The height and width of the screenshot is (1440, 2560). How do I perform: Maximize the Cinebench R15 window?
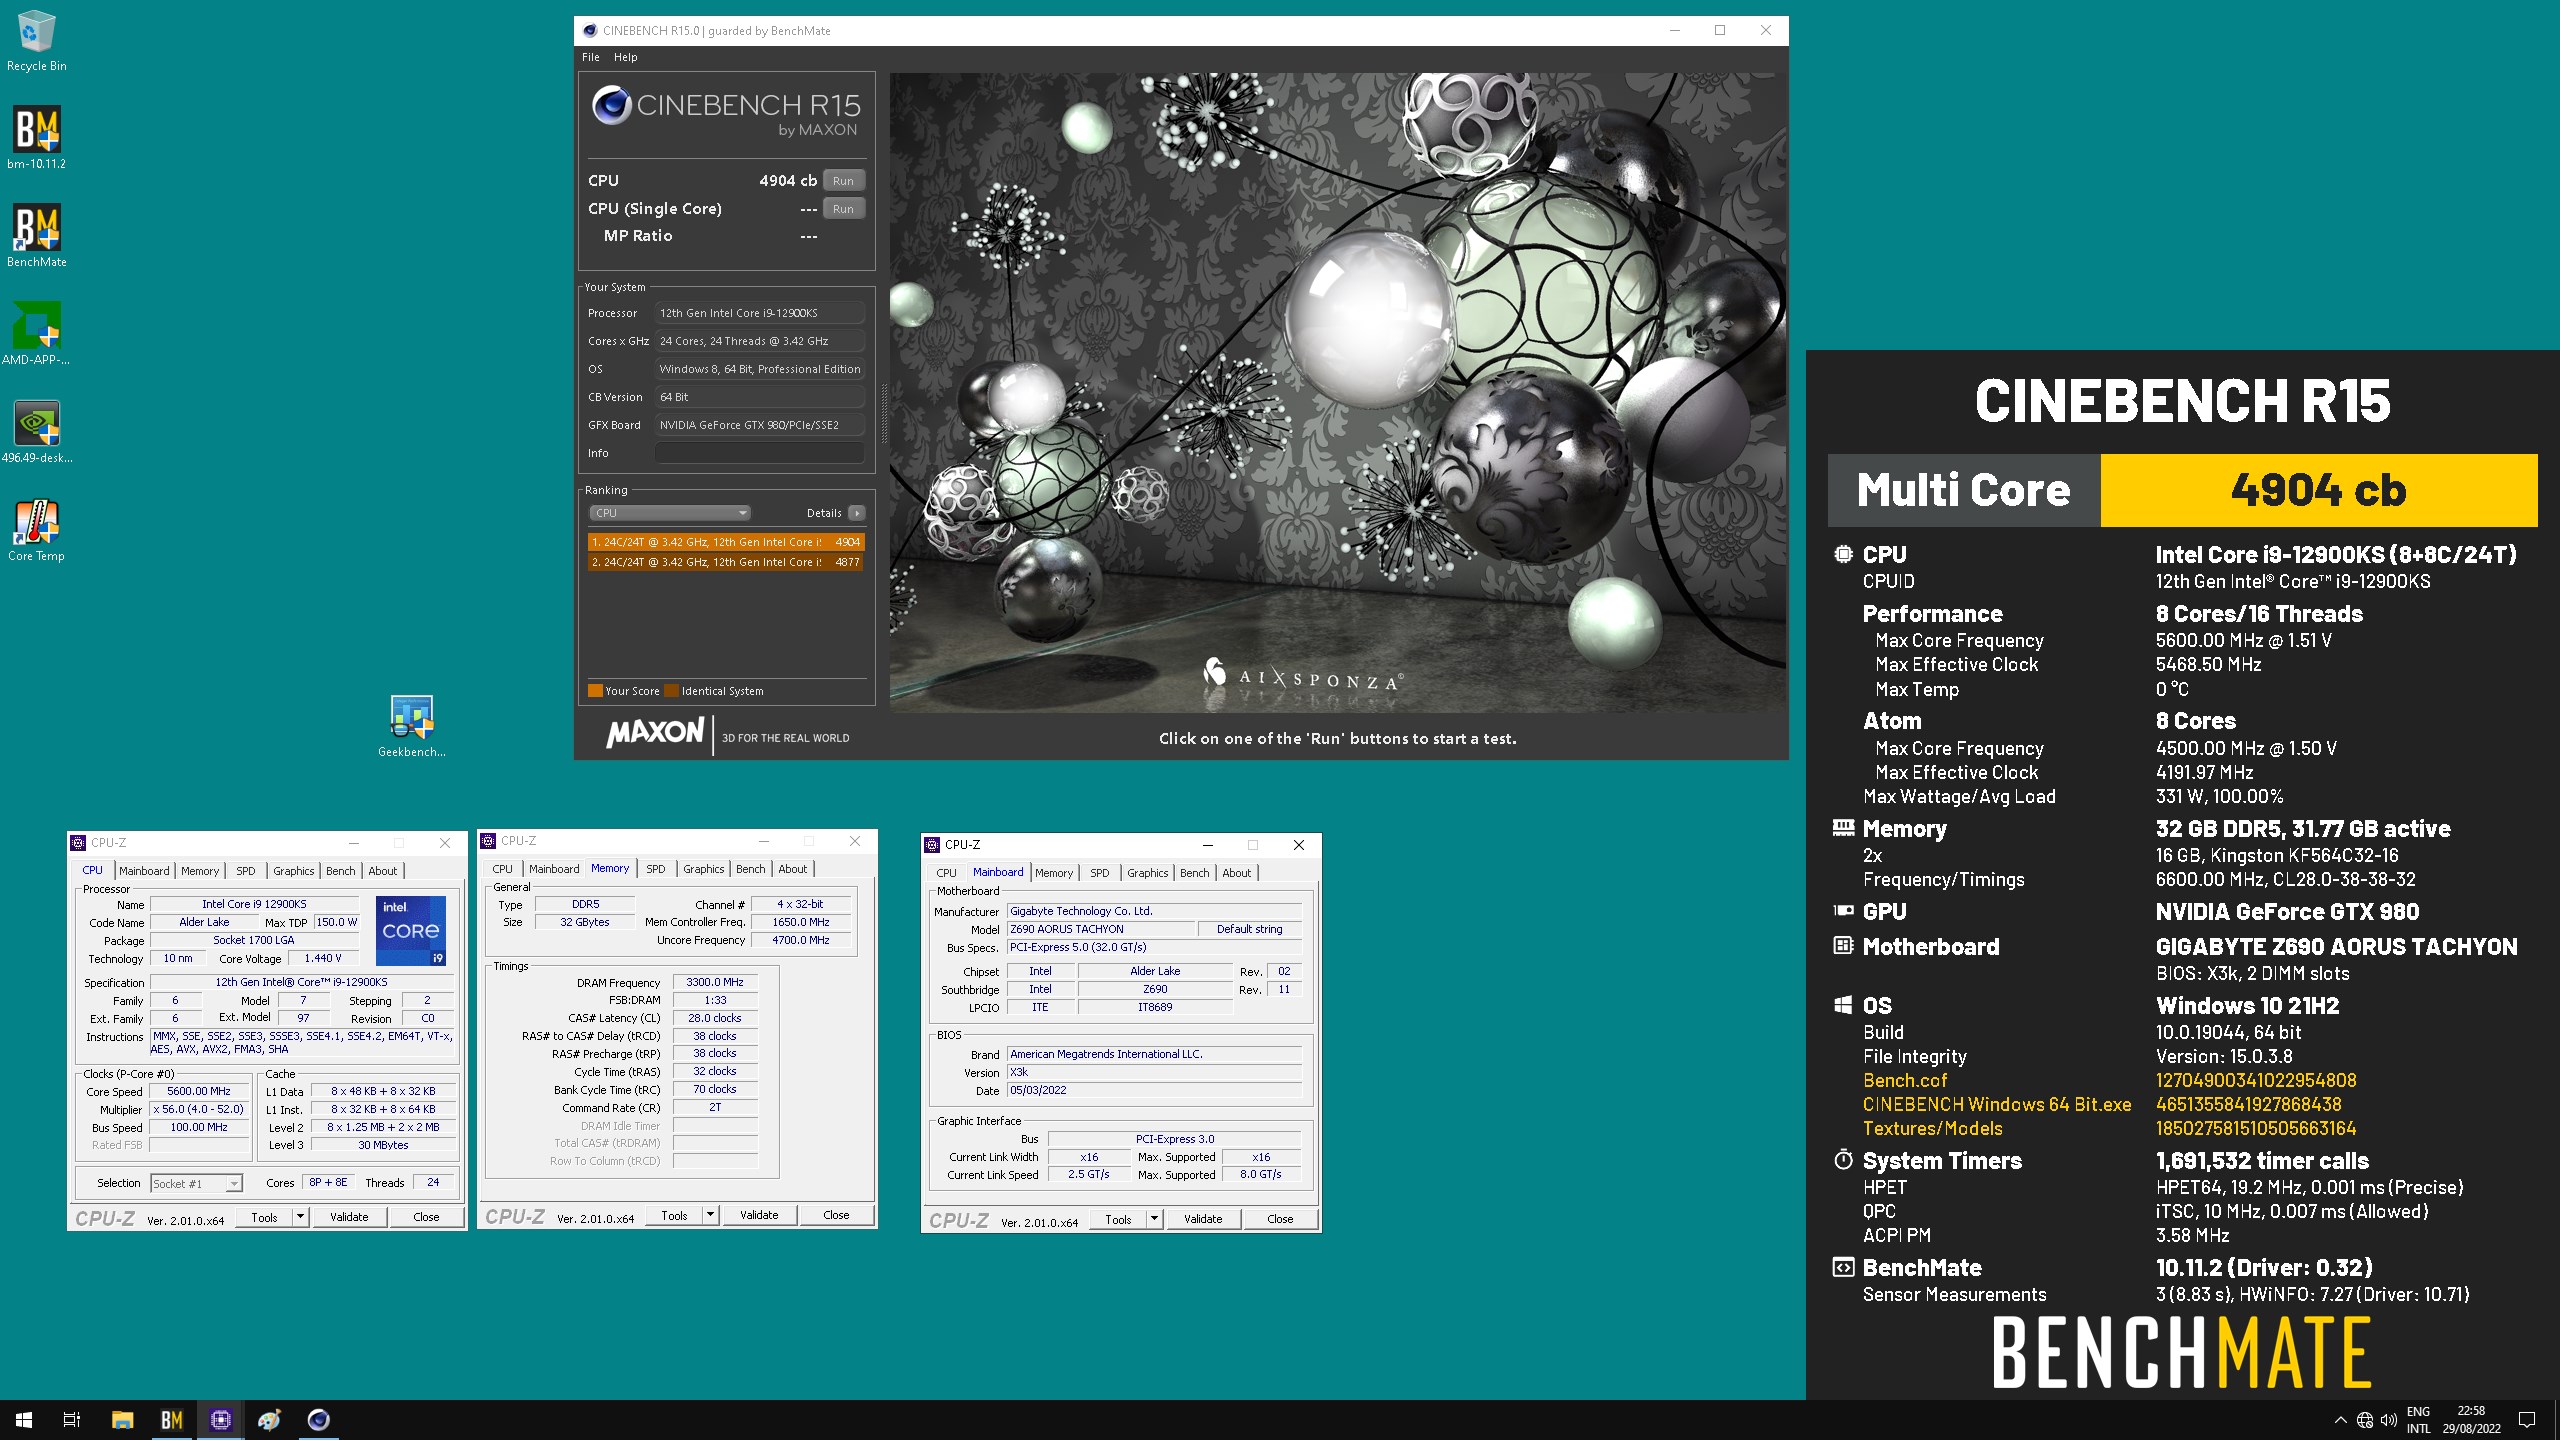[1720, 31]
